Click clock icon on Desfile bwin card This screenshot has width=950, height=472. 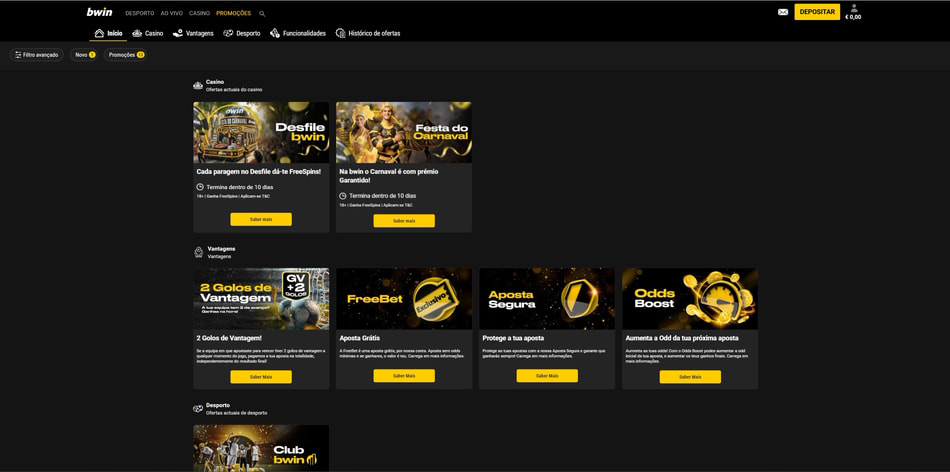pyautogui.click(x=201, y=187)
